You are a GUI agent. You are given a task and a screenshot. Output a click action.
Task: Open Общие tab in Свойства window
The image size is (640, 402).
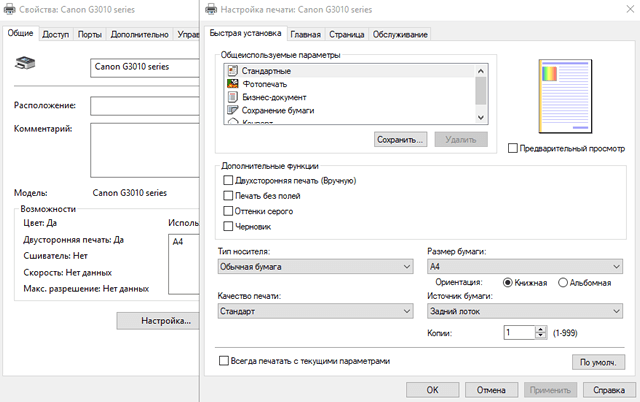20,33
